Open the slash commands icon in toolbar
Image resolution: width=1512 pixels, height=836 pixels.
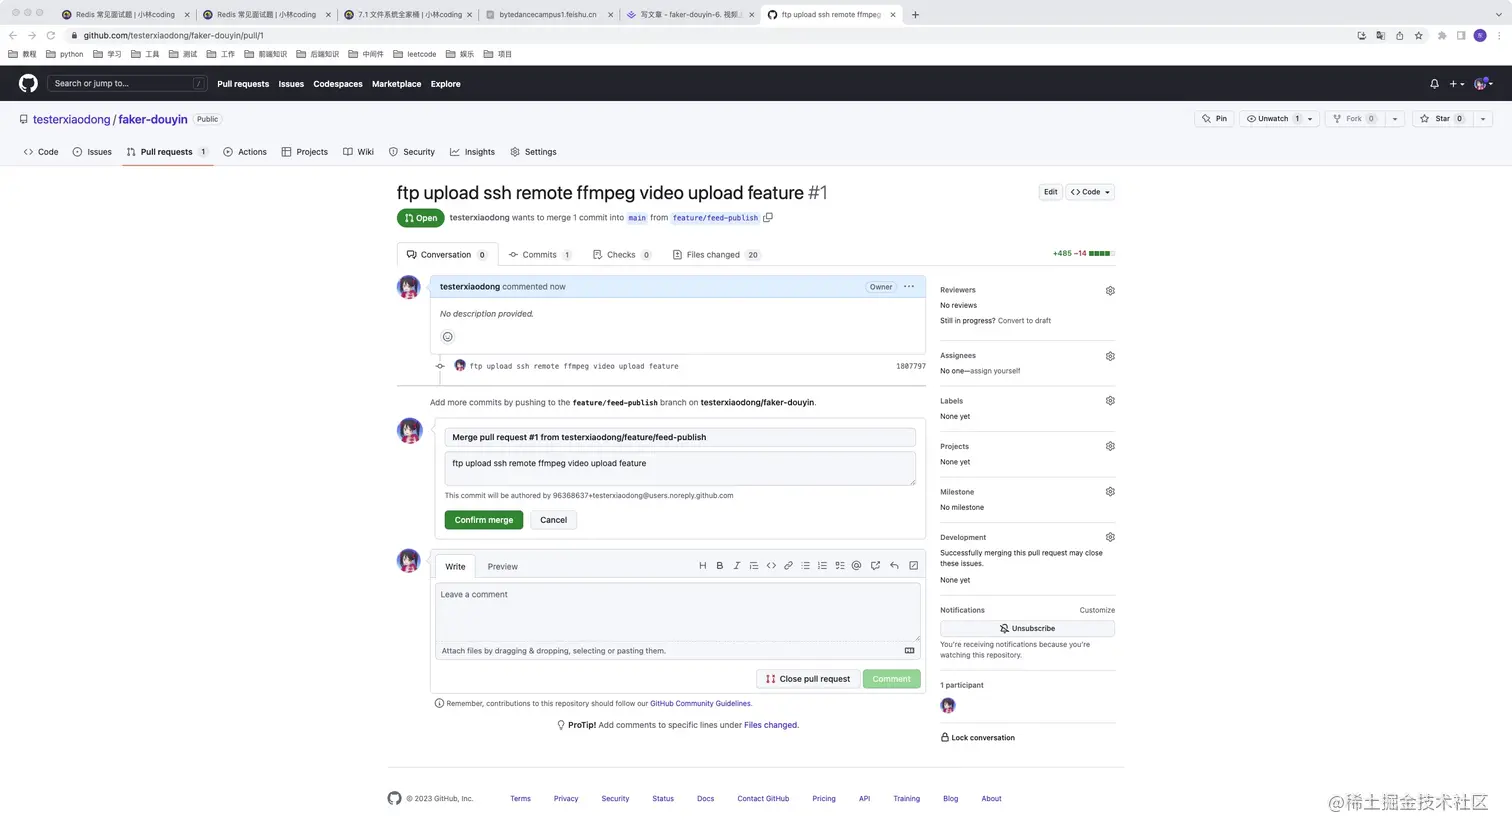pos(913,566)
